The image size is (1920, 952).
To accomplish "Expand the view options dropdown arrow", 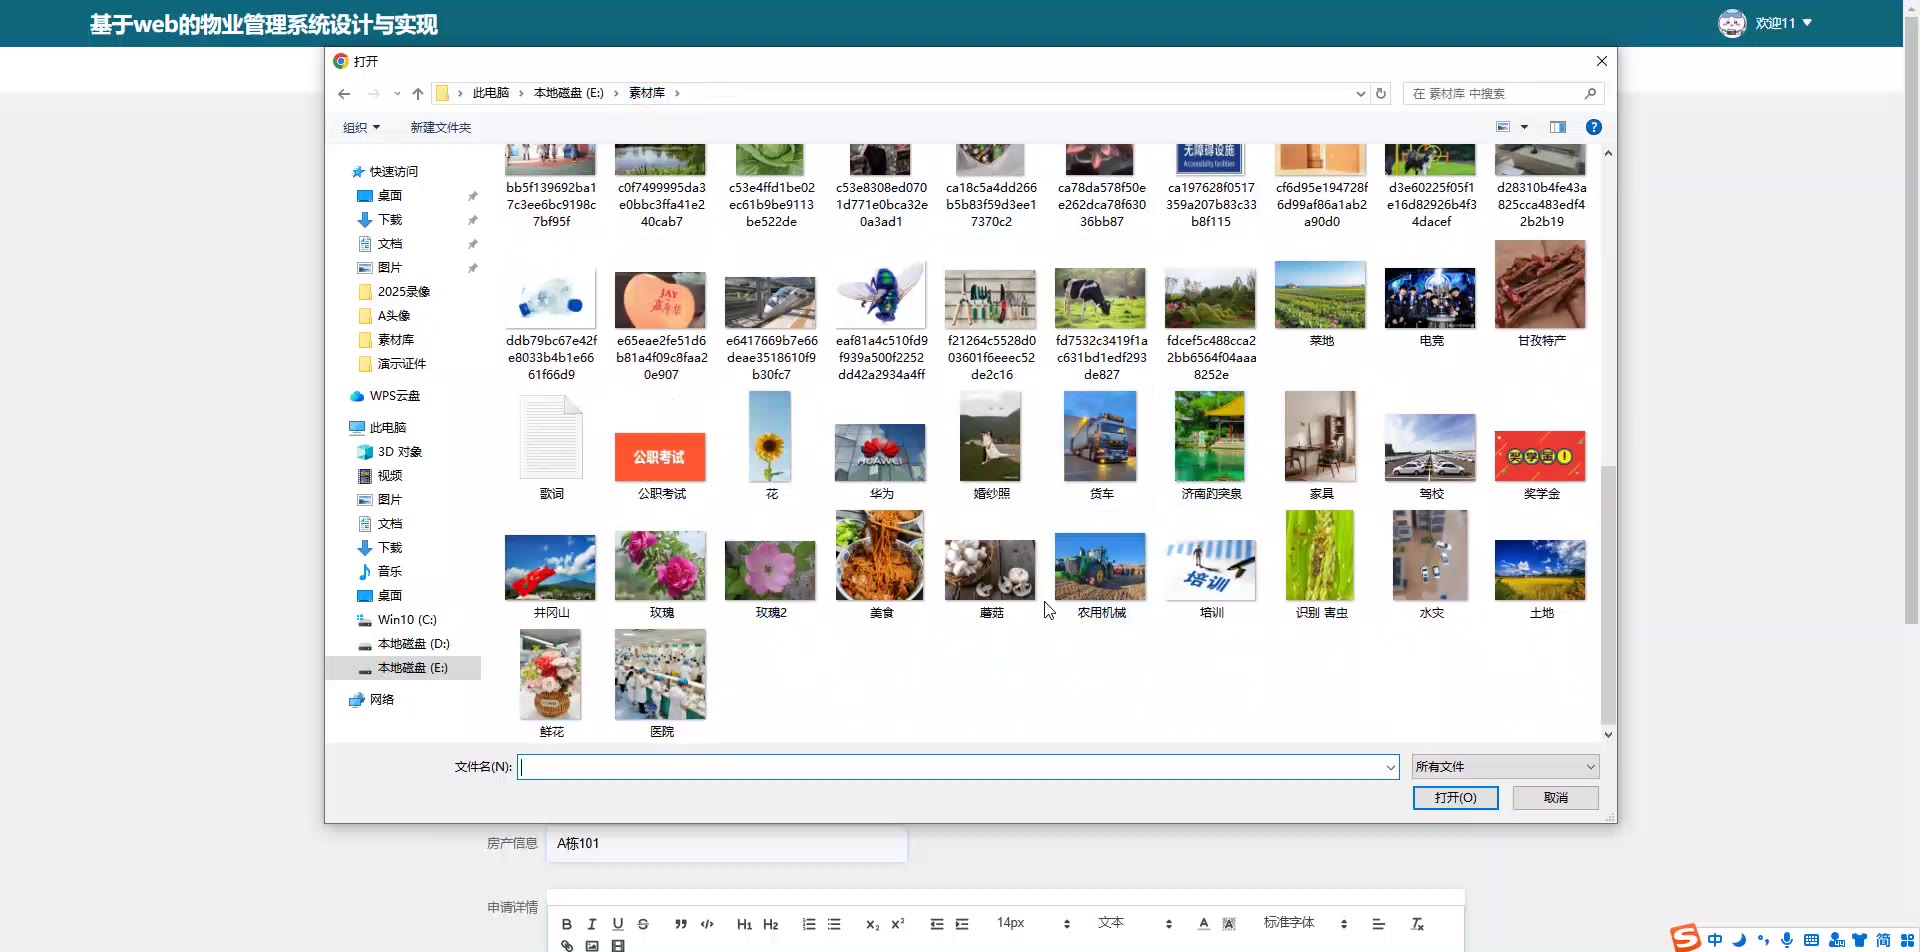I will tap(1524, 127).
